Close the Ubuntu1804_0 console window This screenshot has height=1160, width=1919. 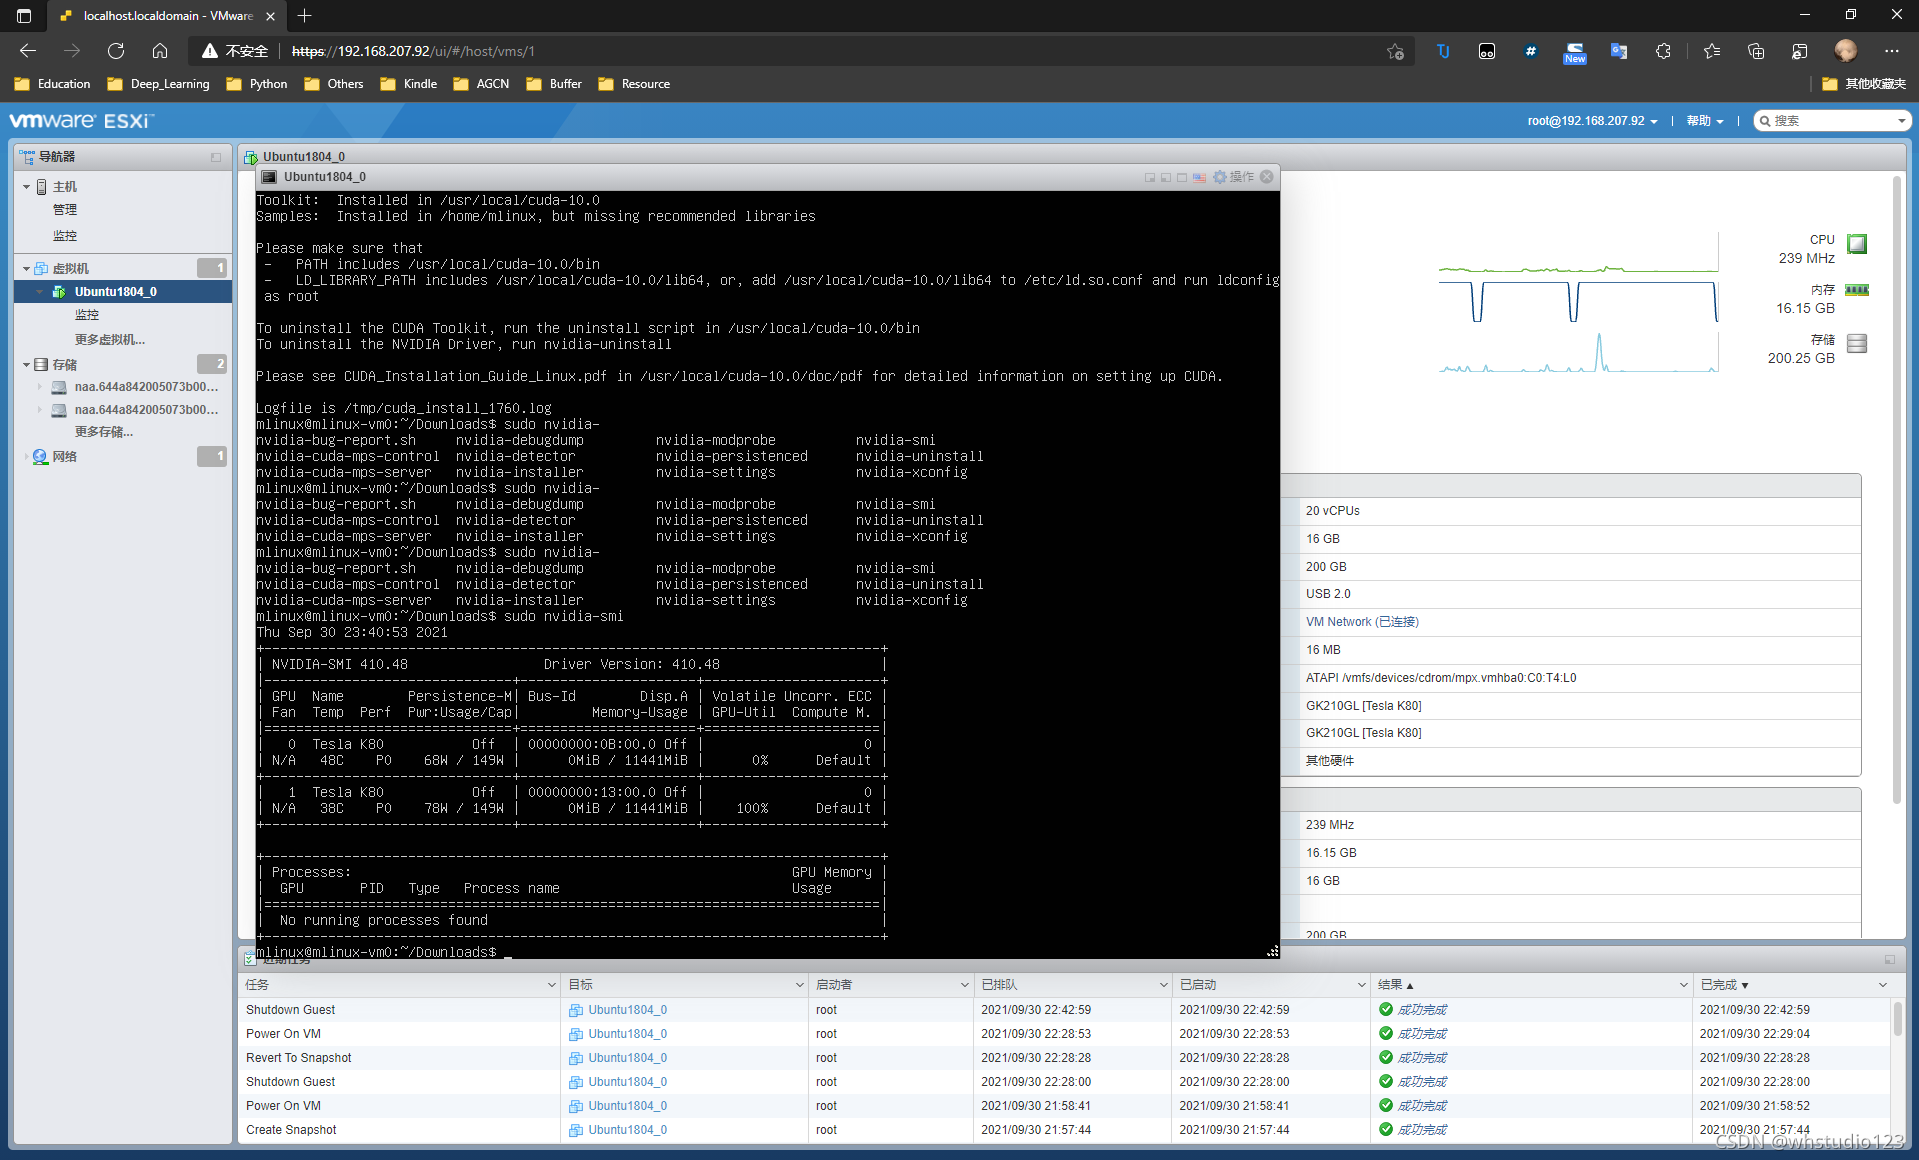[1267, 177]
